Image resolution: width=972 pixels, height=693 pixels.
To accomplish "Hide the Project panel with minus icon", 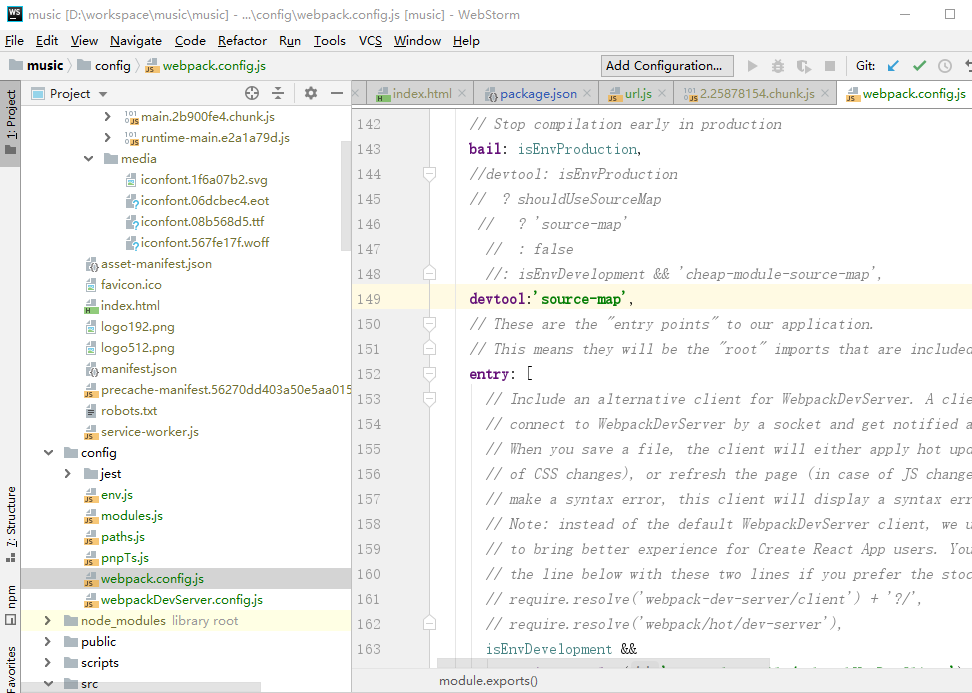I will coord(337,93).
